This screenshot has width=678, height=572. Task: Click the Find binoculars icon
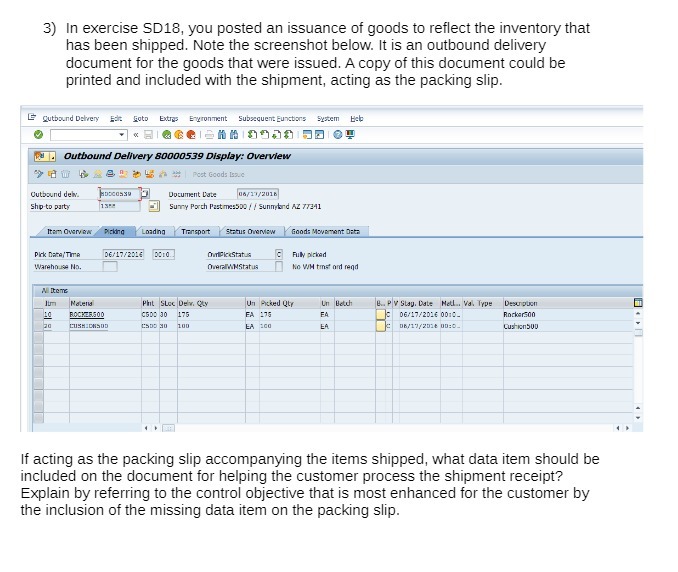(x=222, y=135)
